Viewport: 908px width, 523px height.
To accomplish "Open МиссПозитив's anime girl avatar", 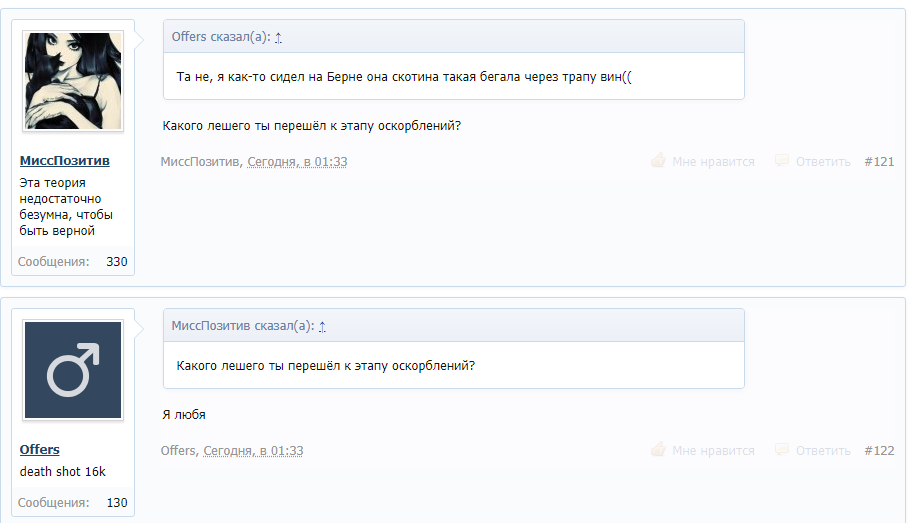I will [x=73, y=81].
